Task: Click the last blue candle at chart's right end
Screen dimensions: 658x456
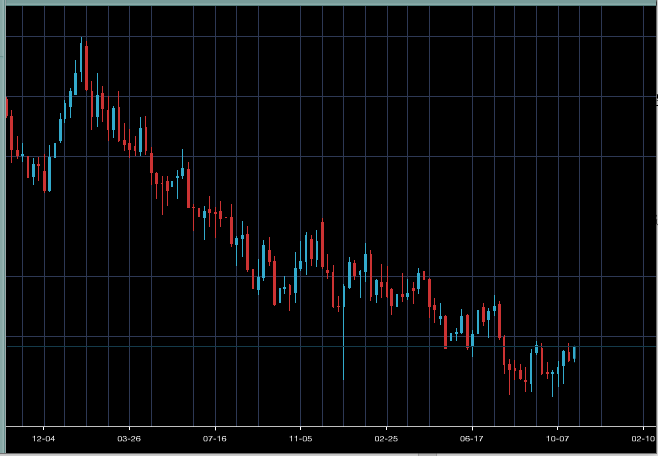Action: click(x=574, y=354)
